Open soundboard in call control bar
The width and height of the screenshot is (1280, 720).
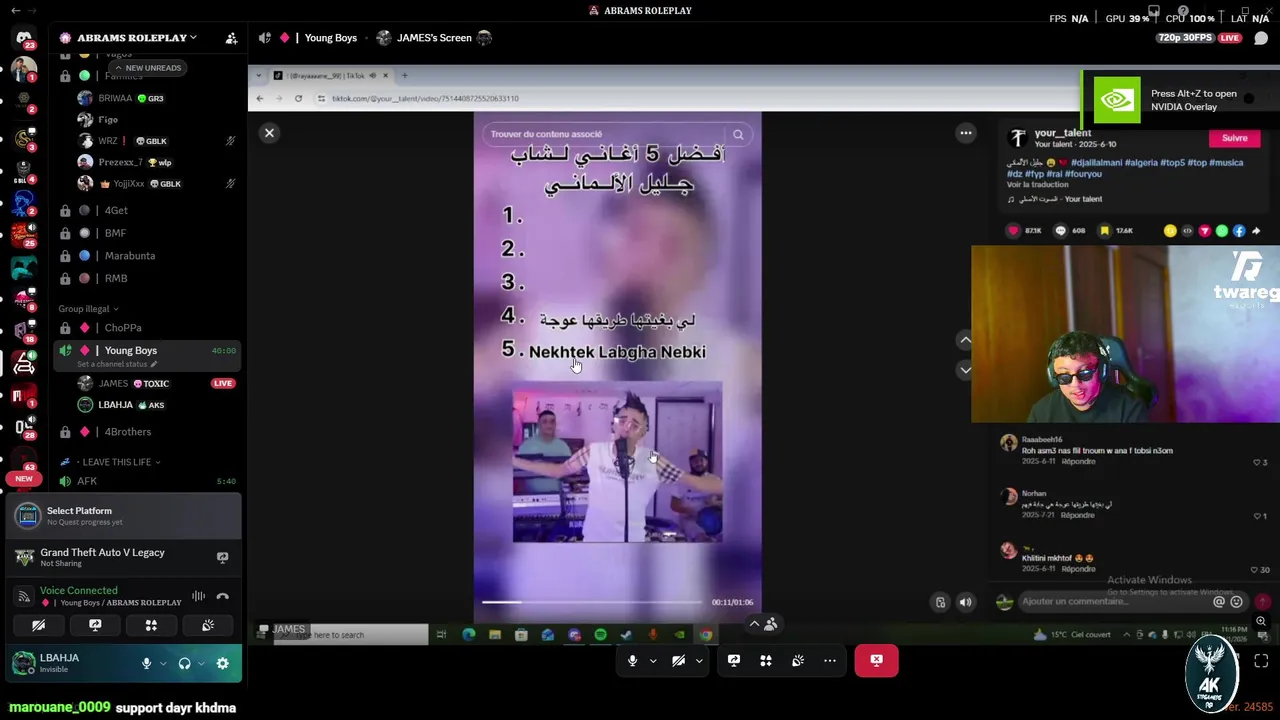coord(797,660)
